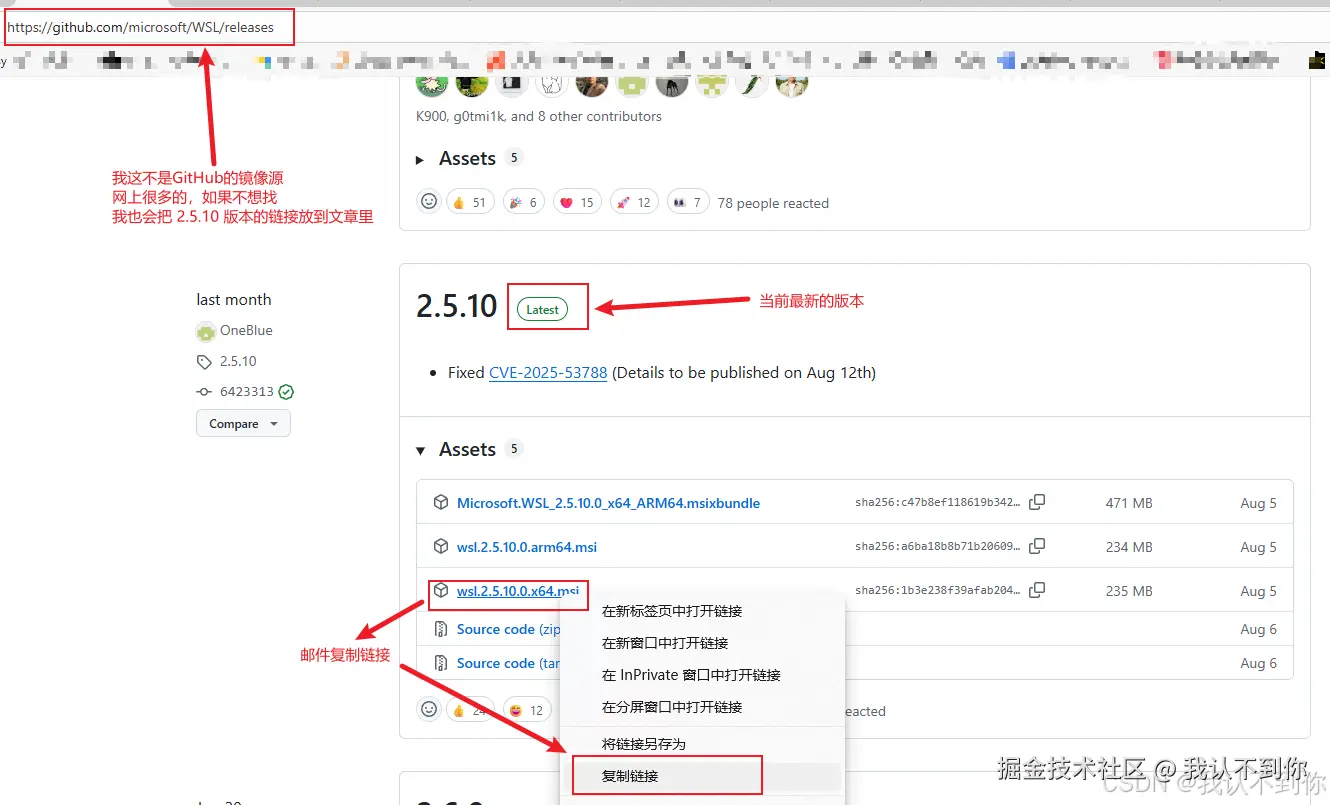Screen dimensions: 1330x805
Task: Click eyes reaction showing 7
Action: point(687,202)
